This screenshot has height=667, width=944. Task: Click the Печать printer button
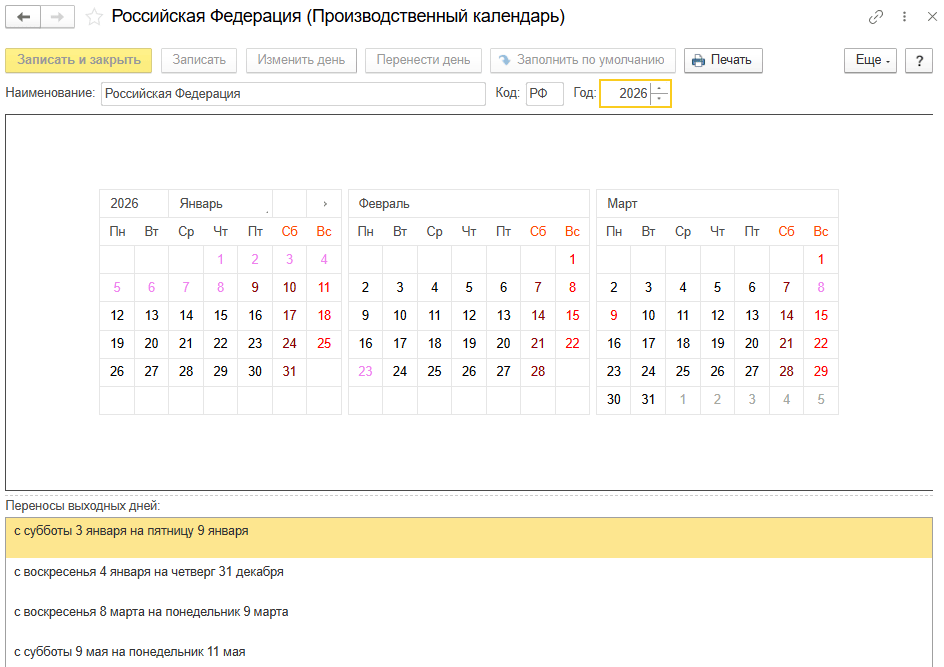tap(723, 60)
